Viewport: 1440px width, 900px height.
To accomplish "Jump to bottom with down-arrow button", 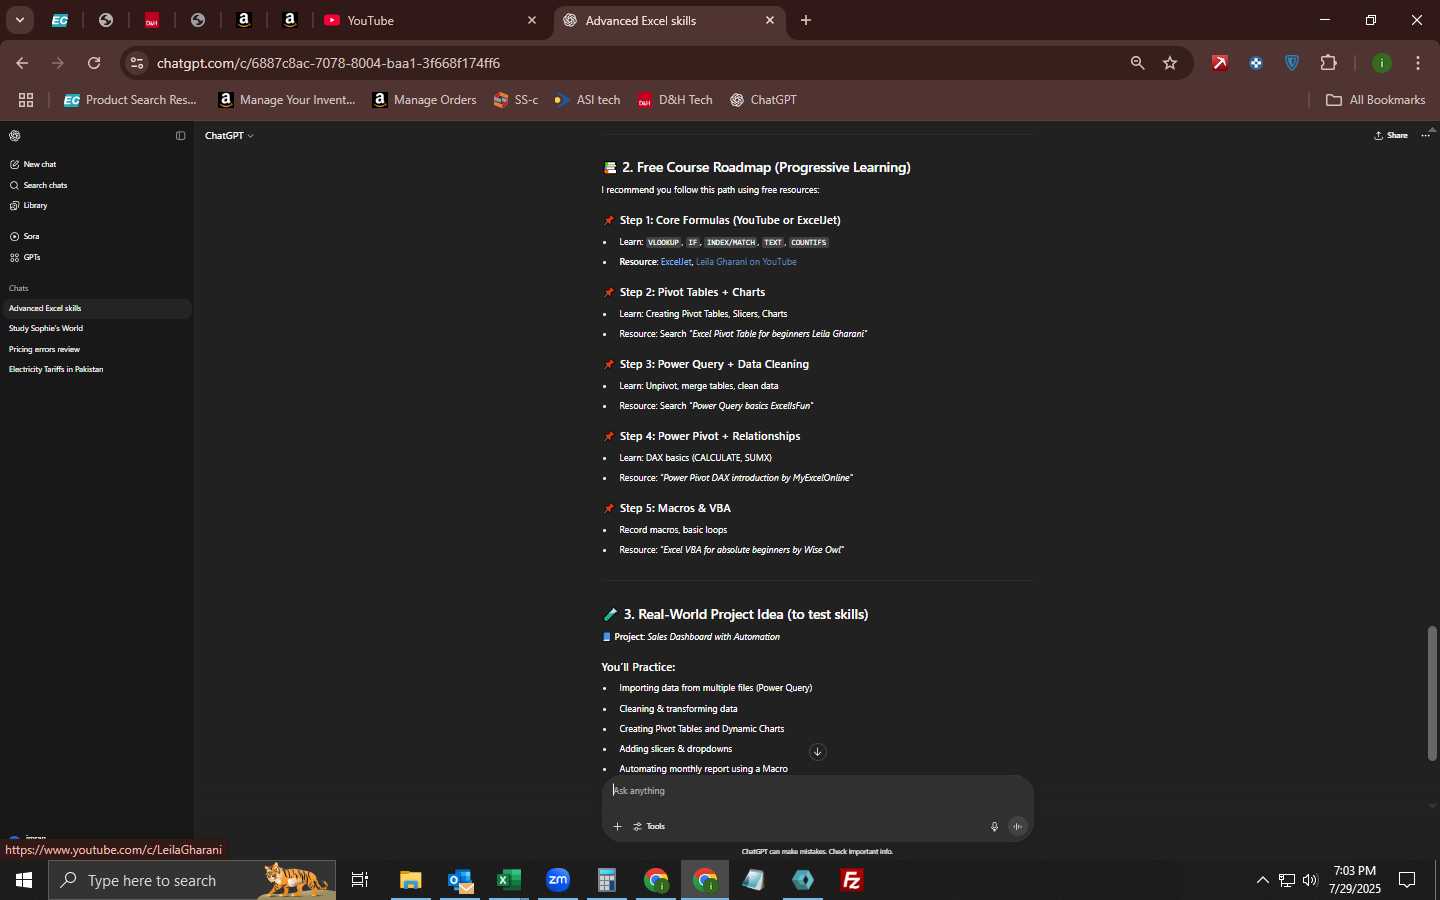I will tap(818, 752).
